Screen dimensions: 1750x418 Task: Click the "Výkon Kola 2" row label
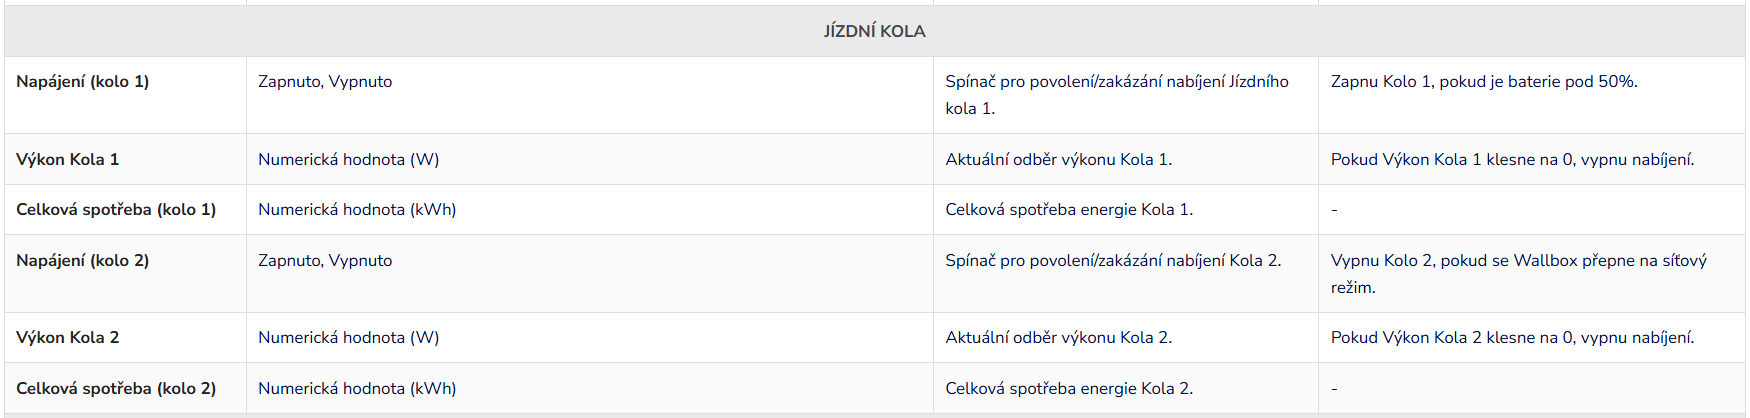(68, 338)
